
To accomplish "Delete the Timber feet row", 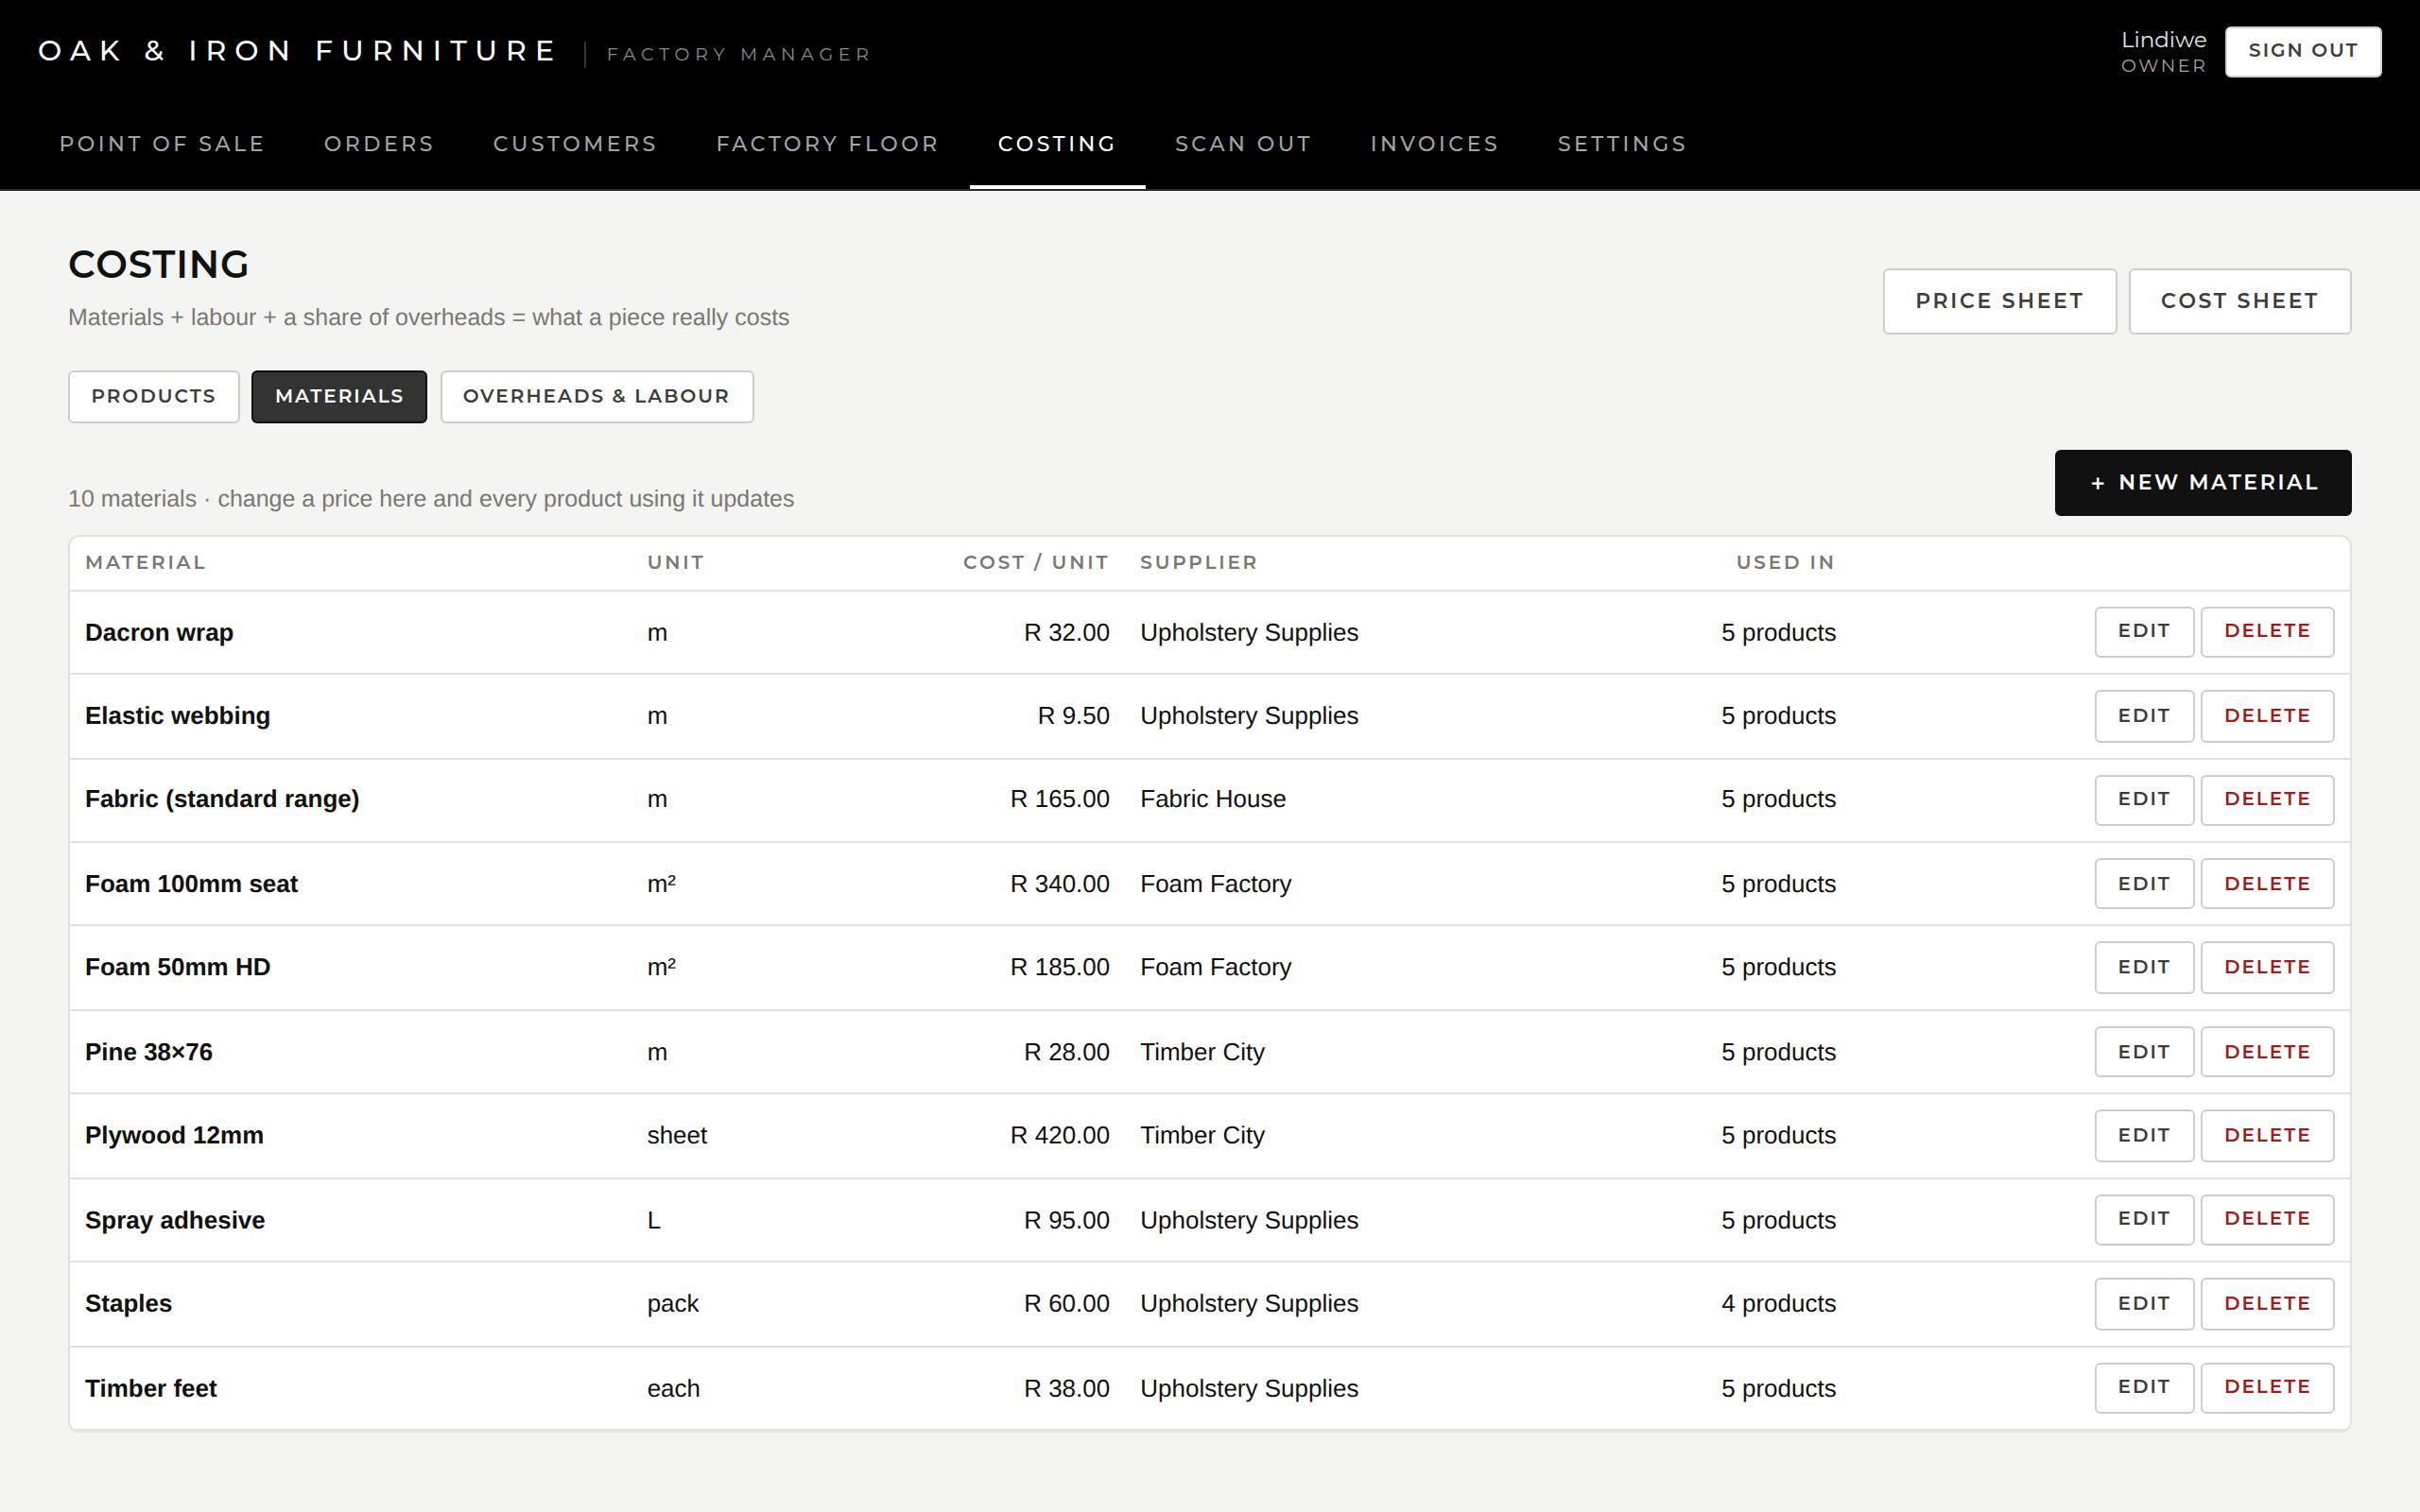I will coord(2267,1388).
